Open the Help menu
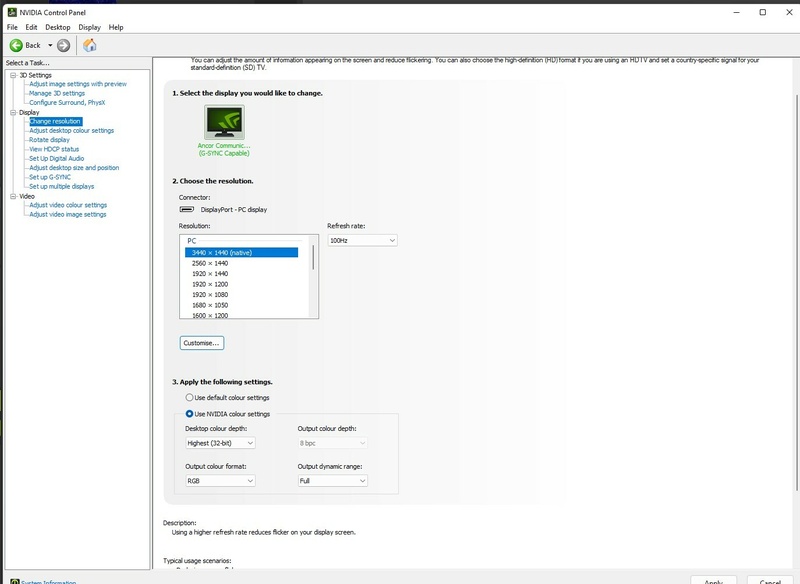Viewport: 800px width, 584px height. click(116, 27)
